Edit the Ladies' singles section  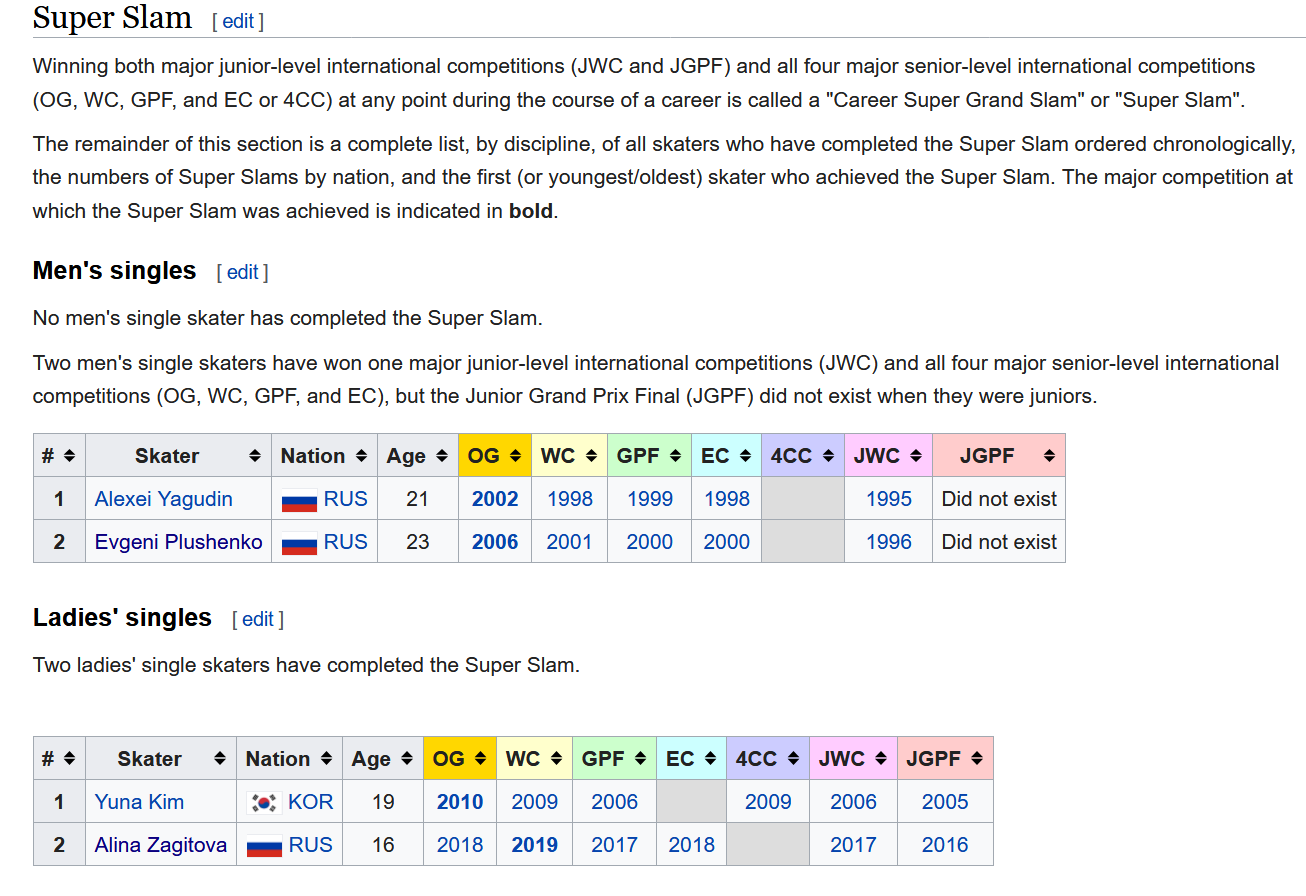(x=257, y=619)
